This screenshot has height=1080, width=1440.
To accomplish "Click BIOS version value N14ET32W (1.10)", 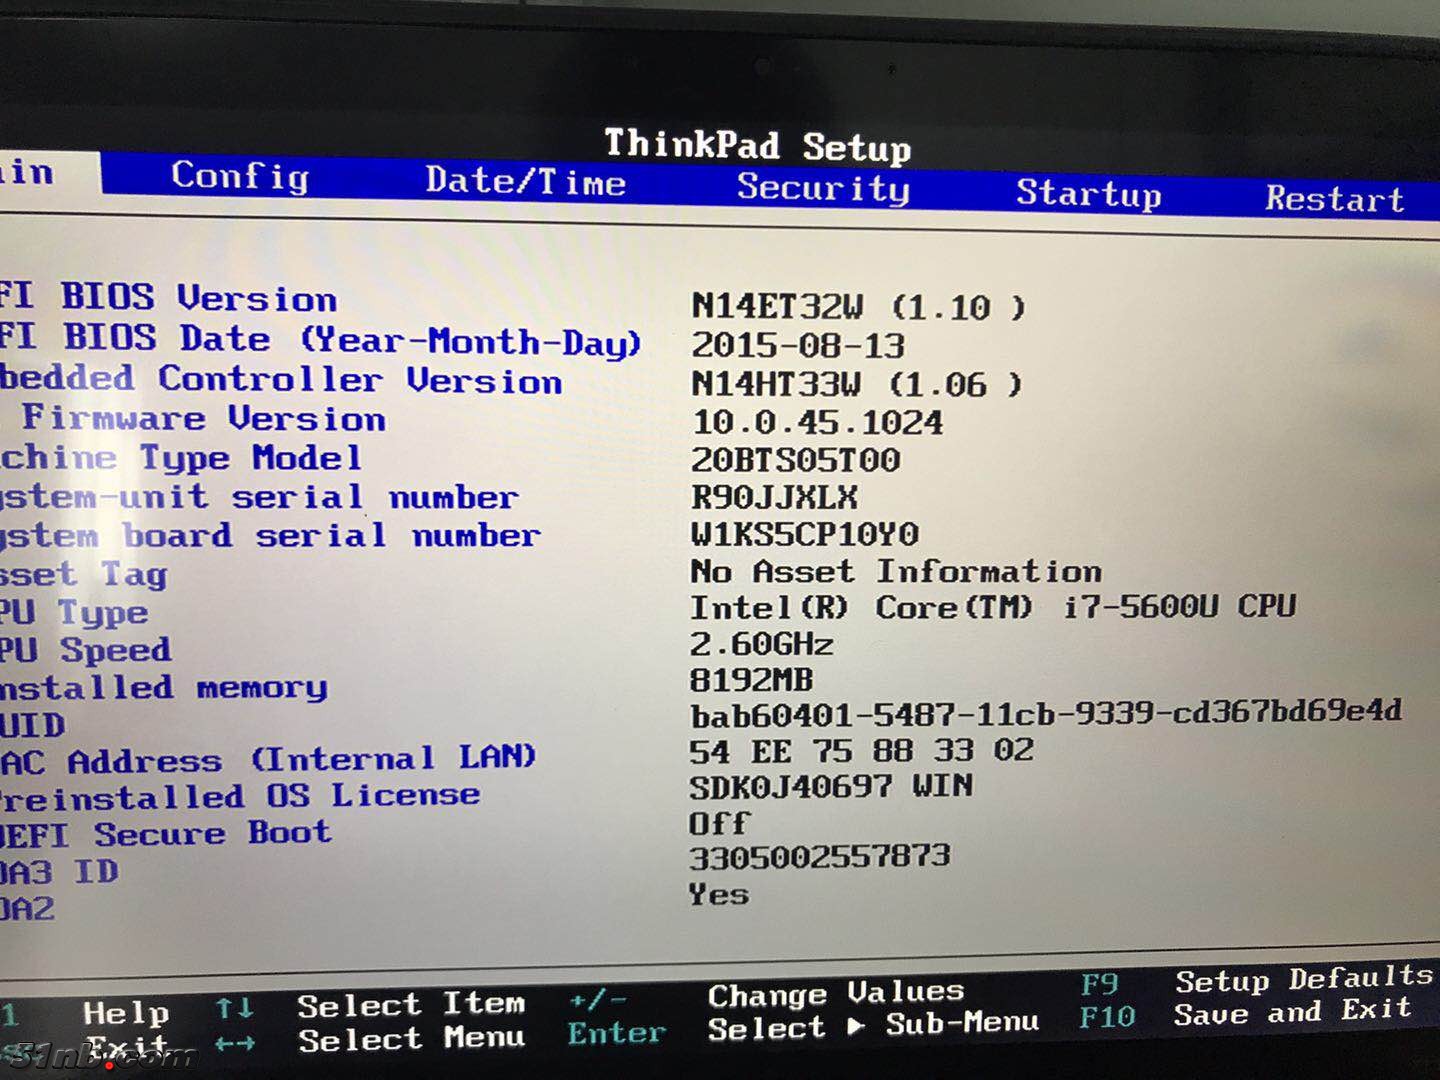I will pyautogui.click(x=859, y=306).
